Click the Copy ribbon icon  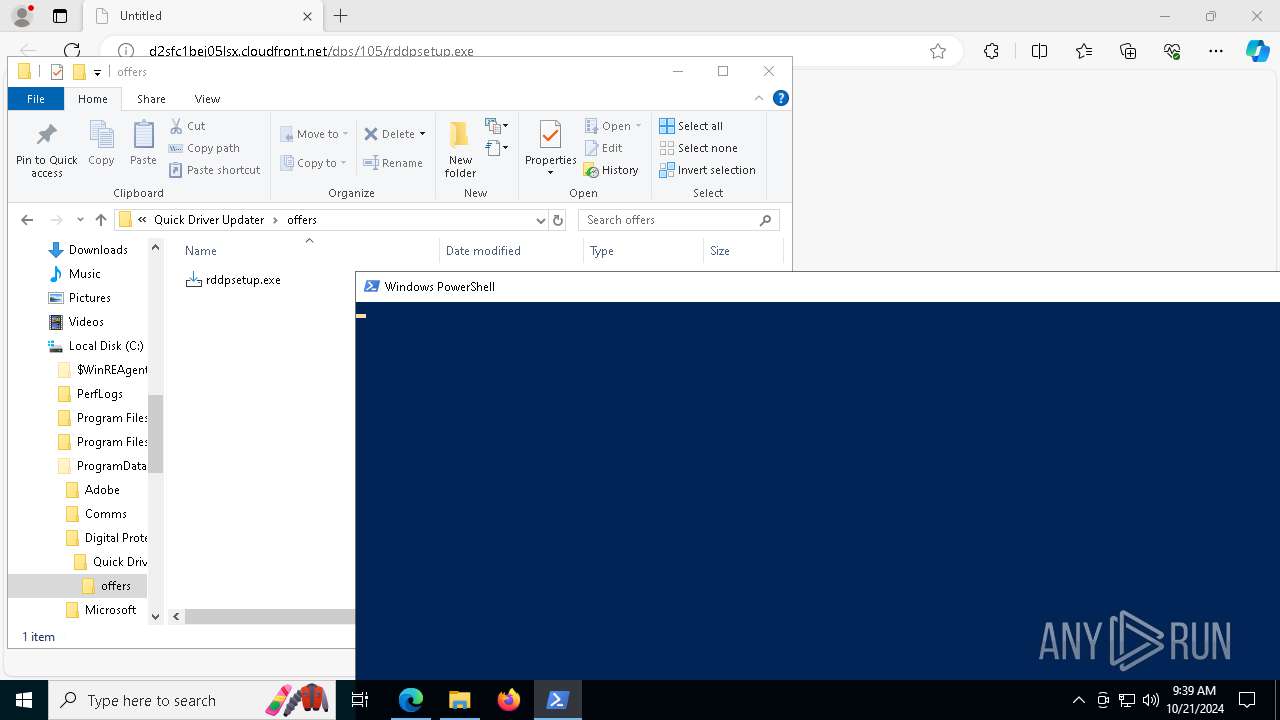tap(101, 143)
